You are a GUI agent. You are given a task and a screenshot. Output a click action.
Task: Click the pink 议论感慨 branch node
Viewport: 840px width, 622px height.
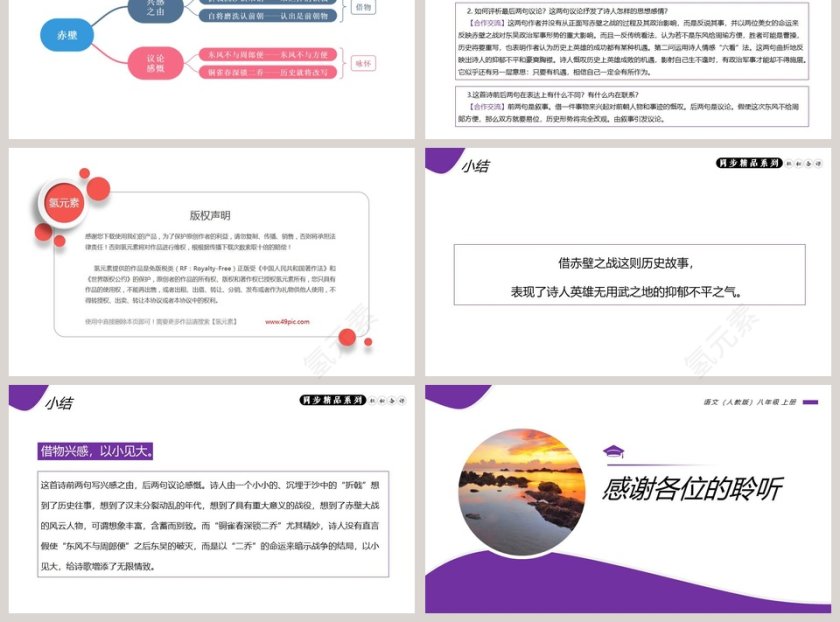[155, 62]
